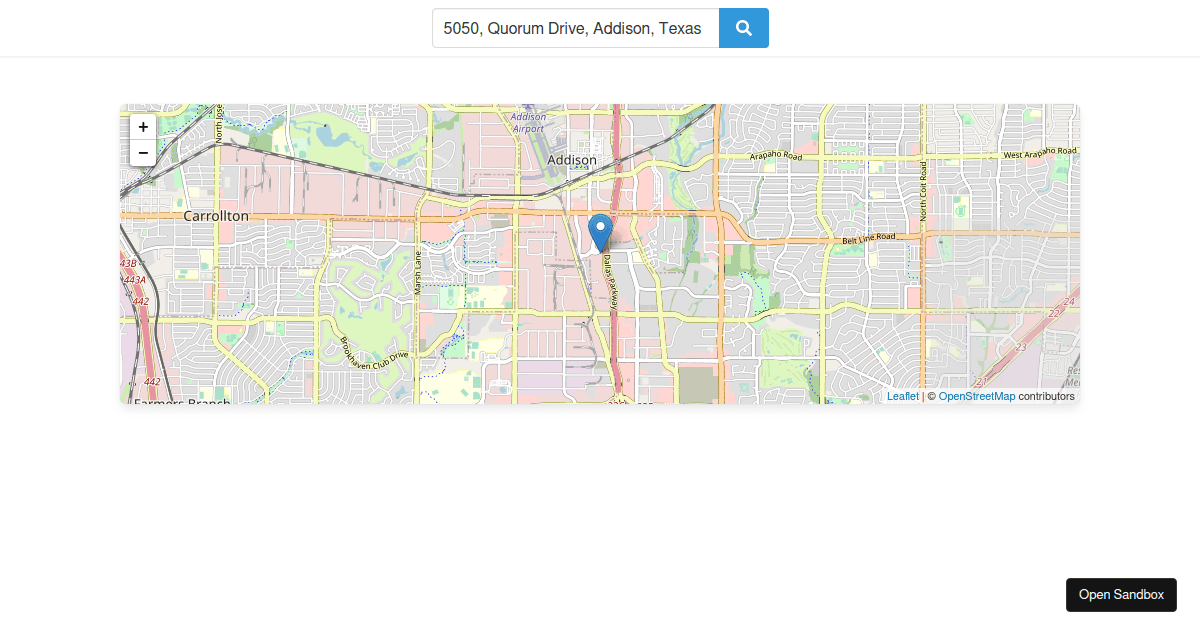Click the 443A route marker on the map
1200x630 pixels.
pyautogui.click(x=133, y=280)
